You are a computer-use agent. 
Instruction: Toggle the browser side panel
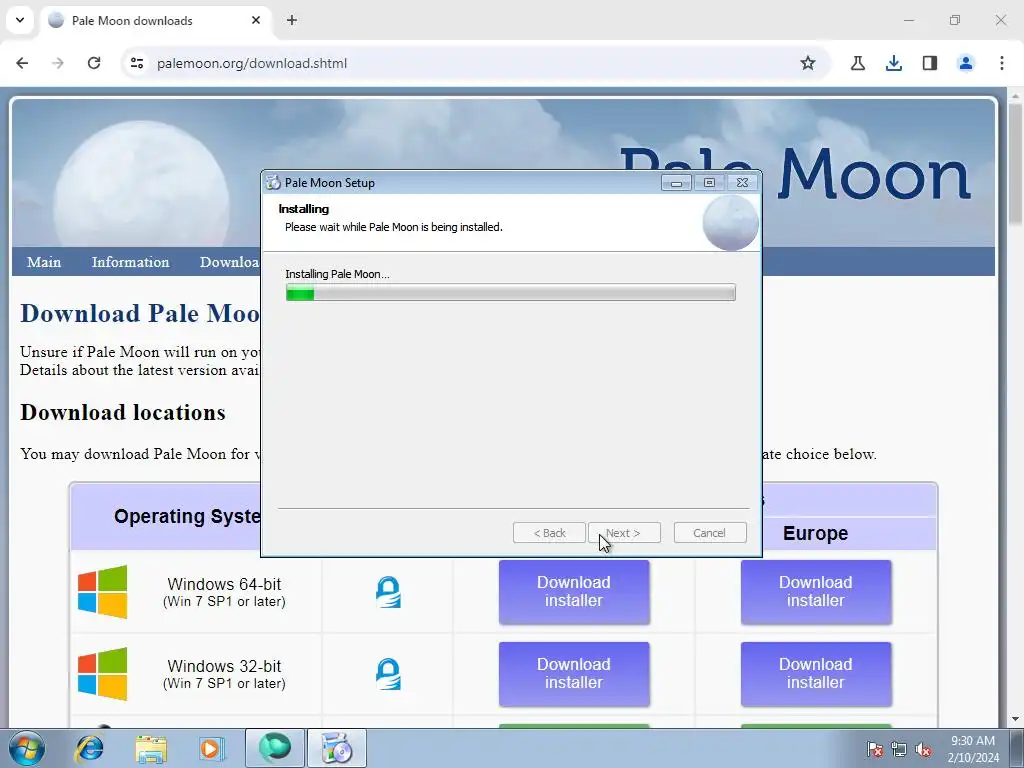click(x=930, y=63)
